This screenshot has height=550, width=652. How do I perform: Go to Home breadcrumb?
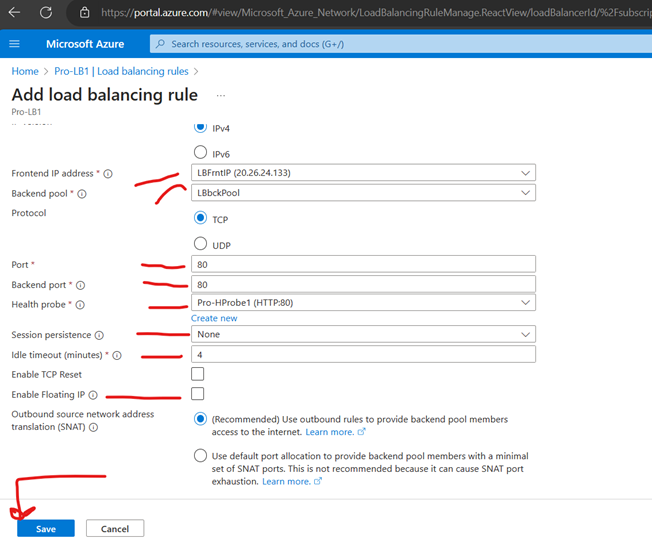click(x=25, y=72)
